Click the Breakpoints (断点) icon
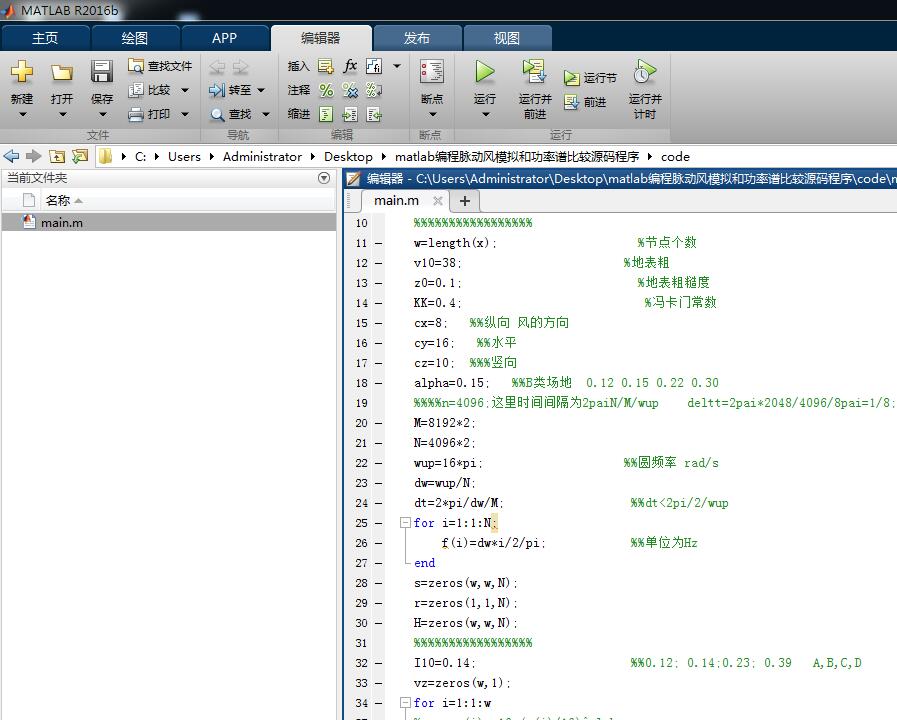This screenshot has height=720, width=897. [x=432, y=72]
